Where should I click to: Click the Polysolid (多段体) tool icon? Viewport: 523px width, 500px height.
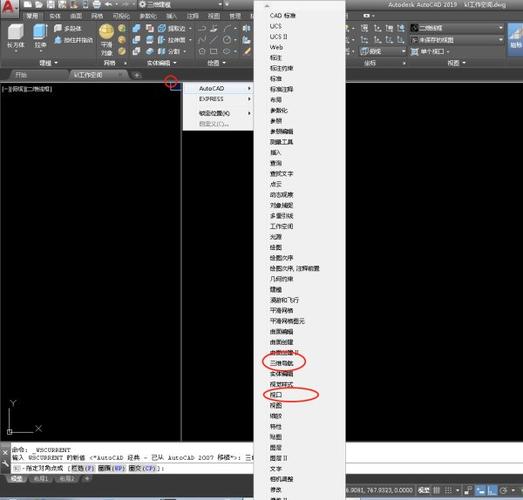pyautogui.click(x=58, y=28)
